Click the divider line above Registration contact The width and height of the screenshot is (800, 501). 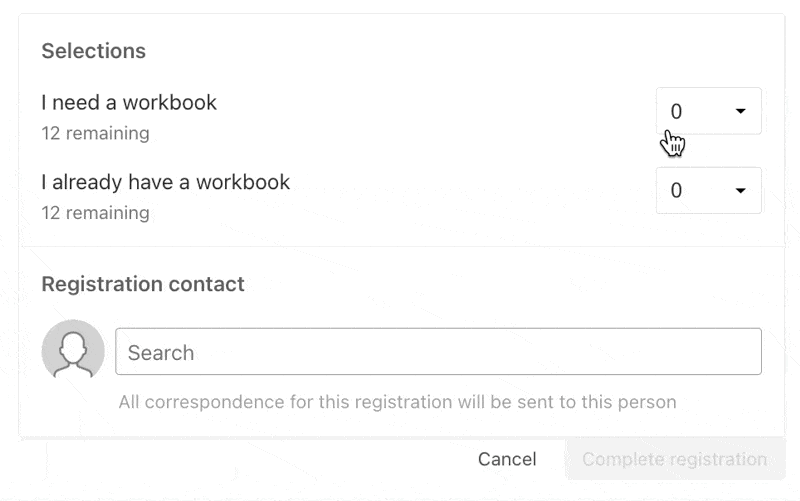[x=402, y=247]
